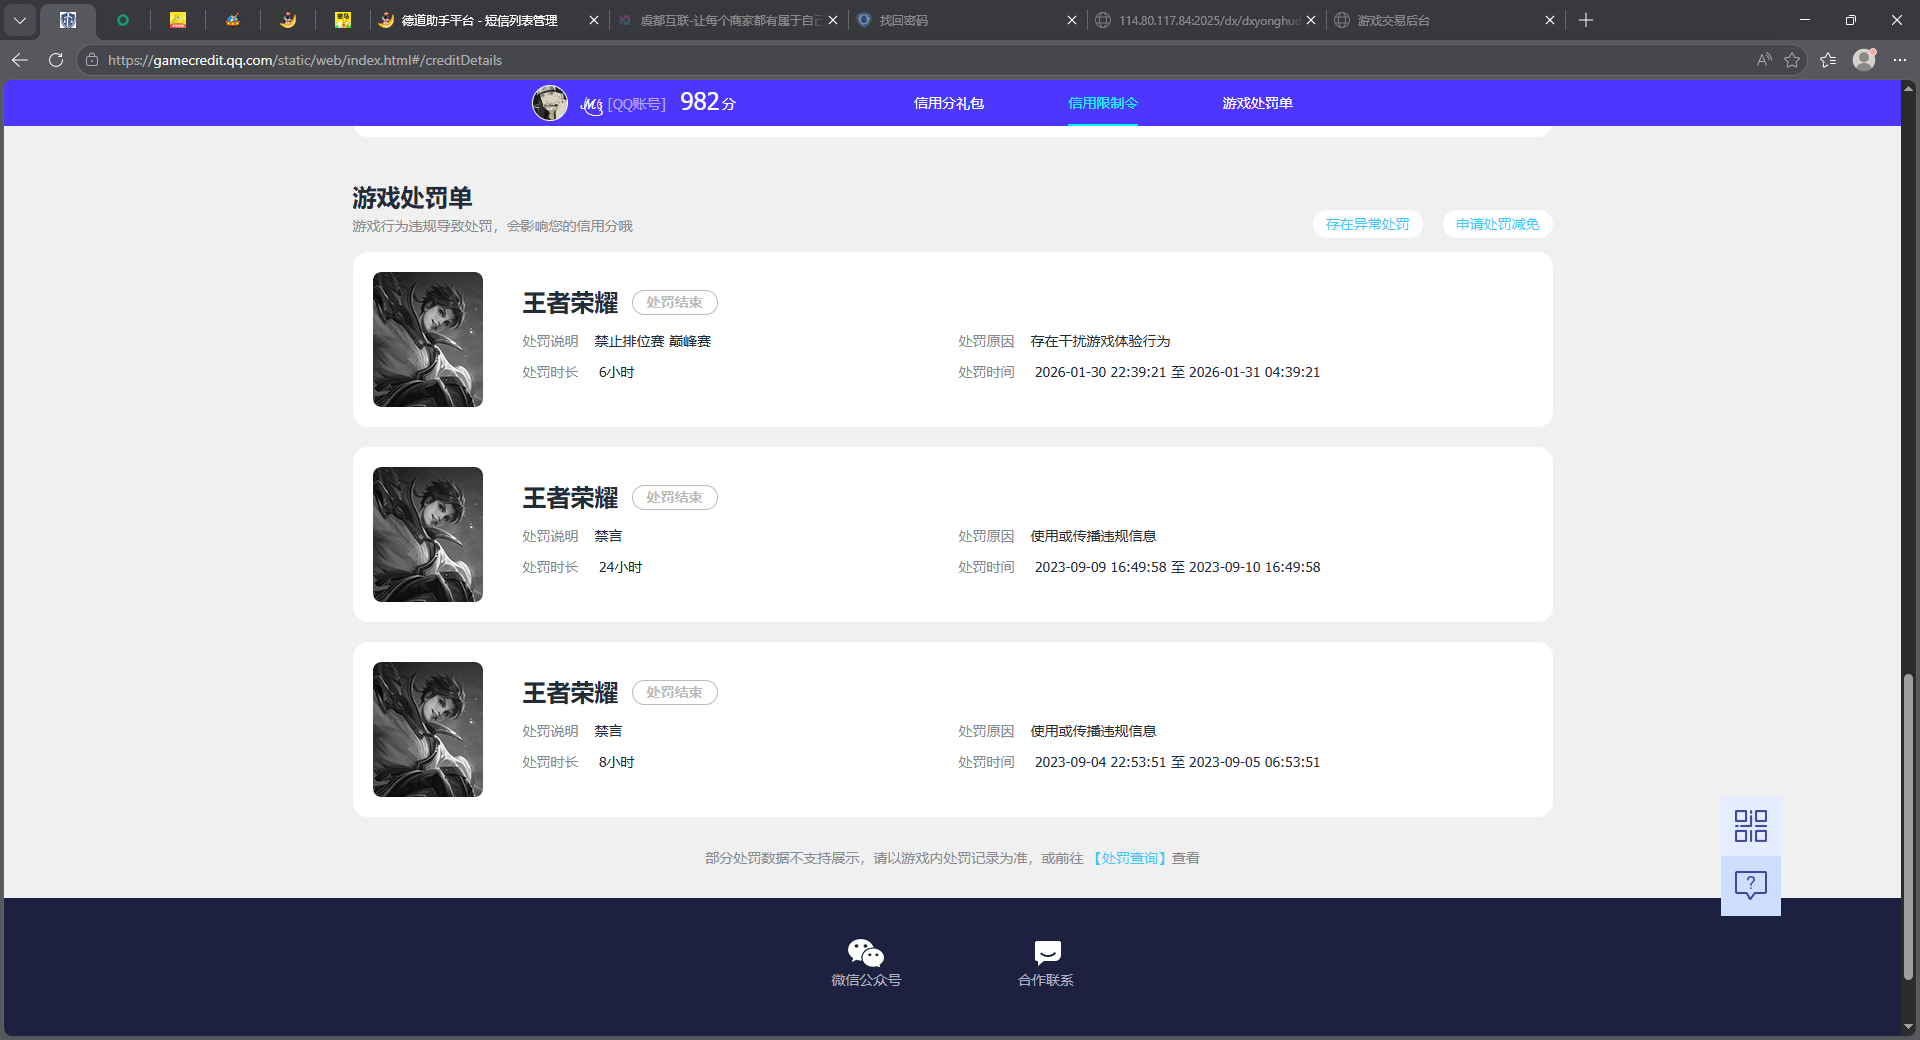The image size is (1920, 1040).
Task: Open the 微信公众号 WeChat icon
Action: click(866, 953)
